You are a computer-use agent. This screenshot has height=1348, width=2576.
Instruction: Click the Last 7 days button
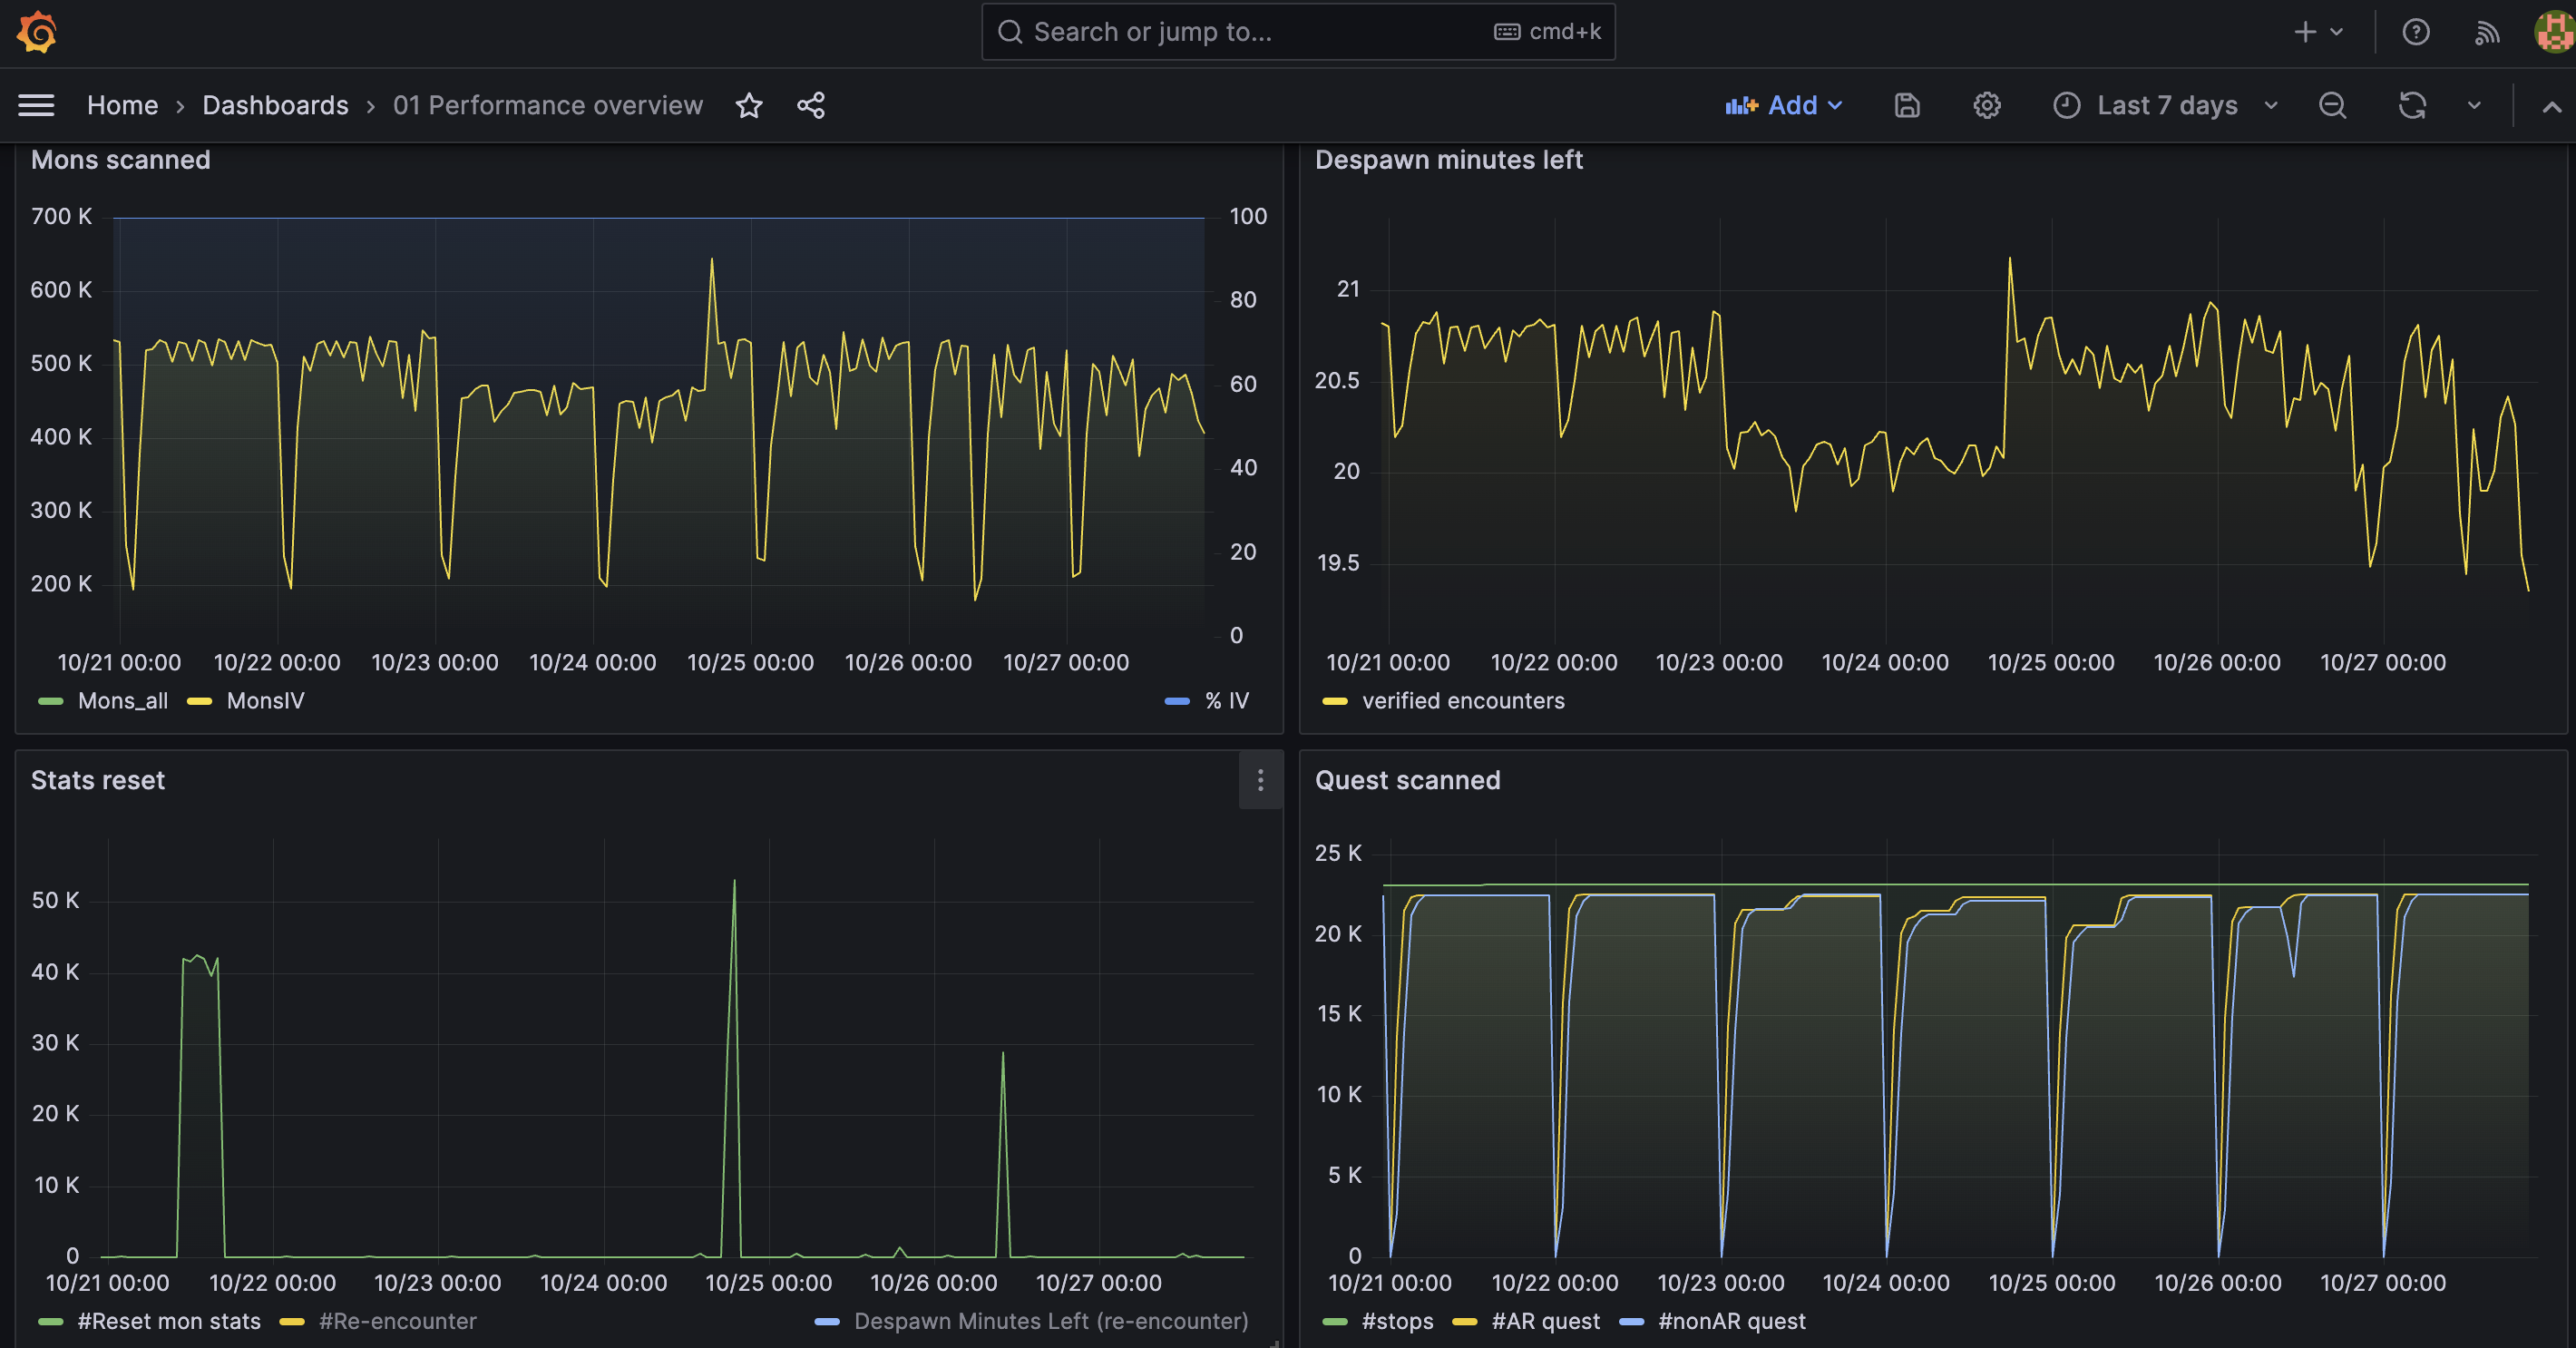coord(2165,105)
